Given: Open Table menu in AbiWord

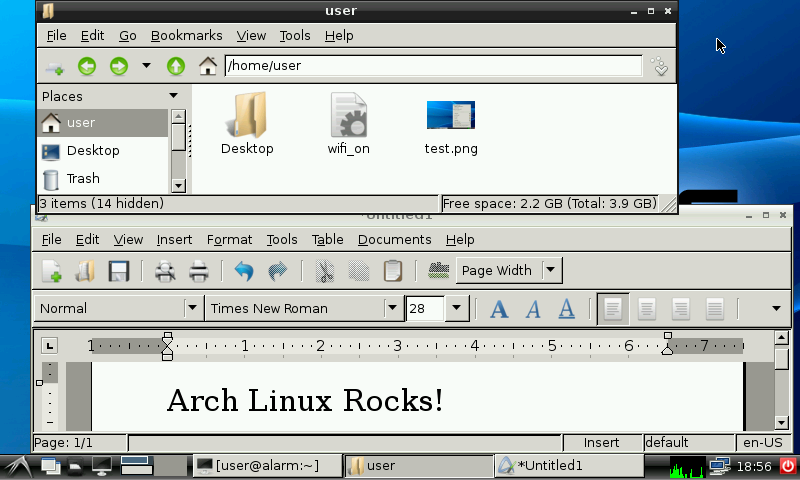Looking at the screenshot, I should pyautogui.click(x=328, y=240).
